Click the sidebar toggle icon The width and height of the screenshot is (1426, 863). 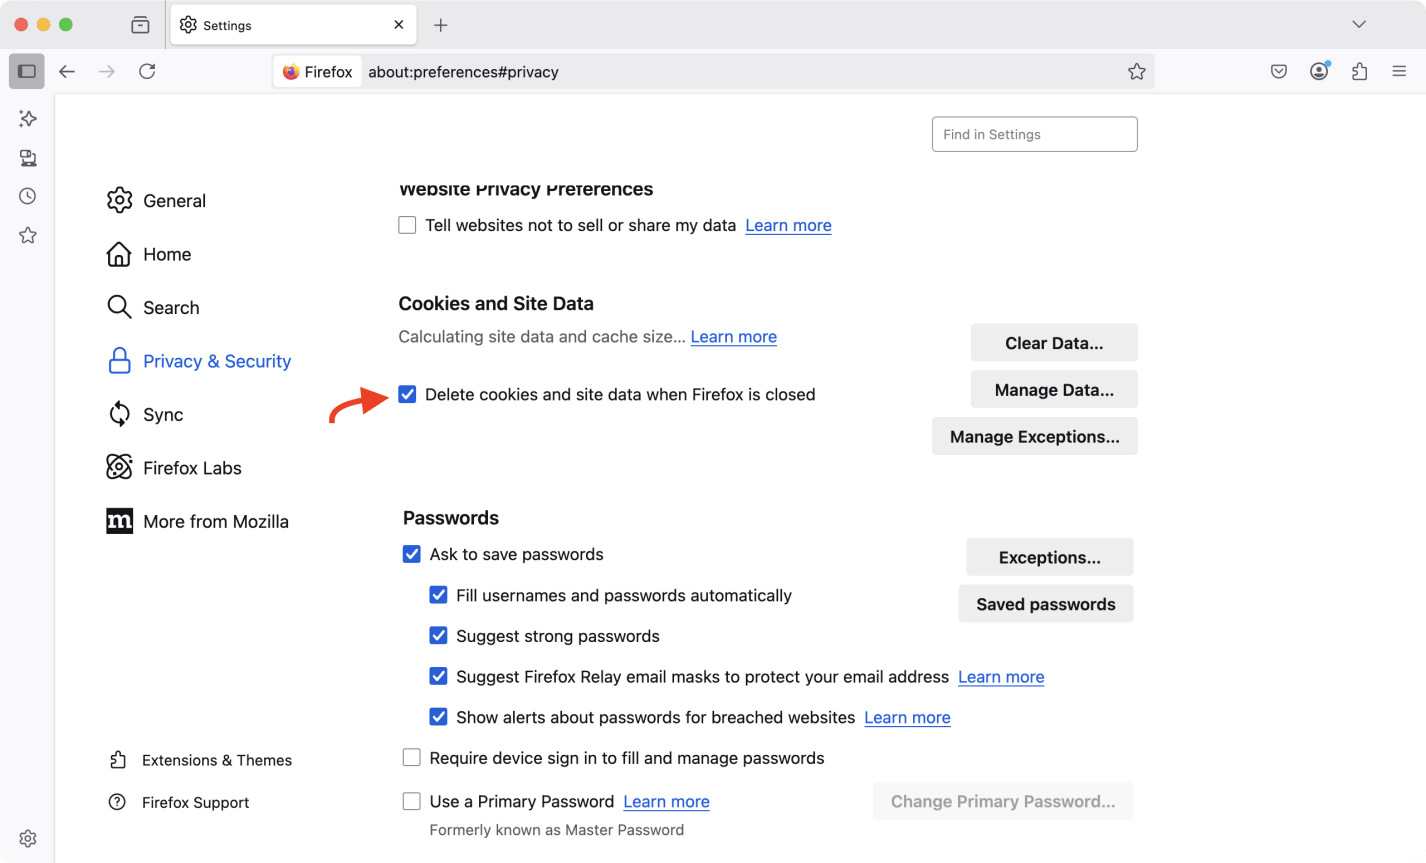point(27,72)
